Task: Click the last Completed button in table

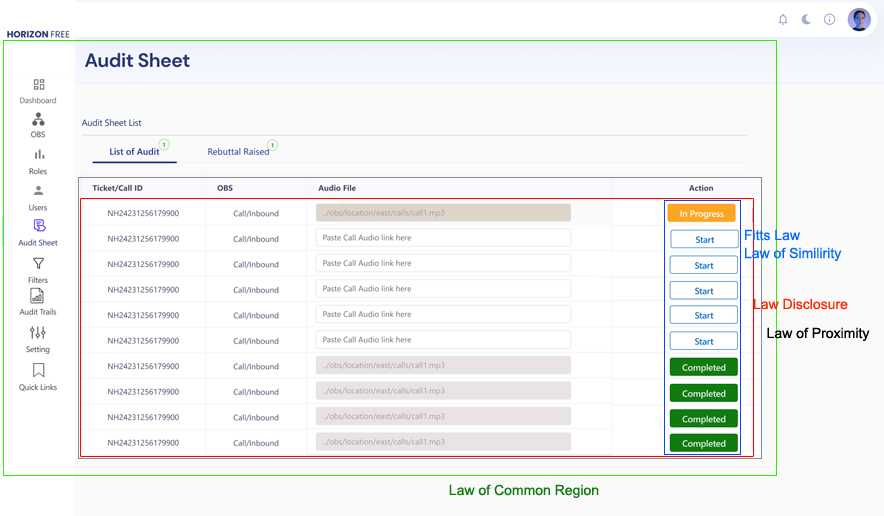Action: click(x=704, y=443)
